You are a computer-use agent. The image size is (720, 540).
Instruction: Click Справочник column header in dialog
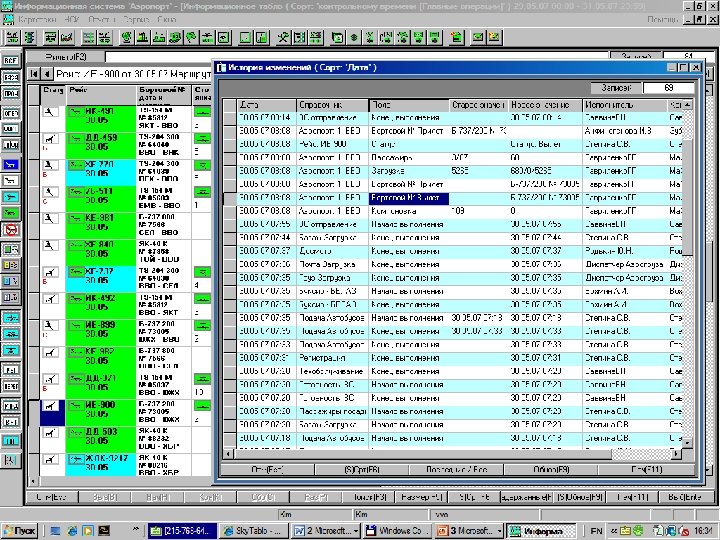(332, 105)
